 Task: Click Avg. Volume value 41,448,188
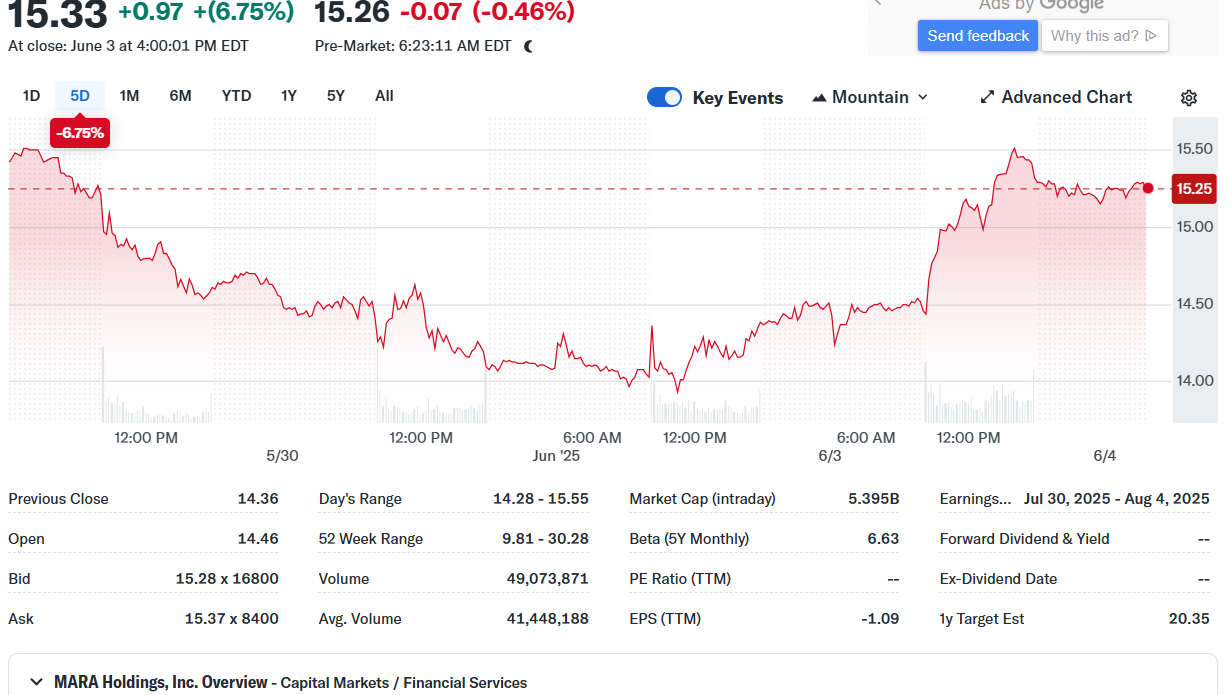(x=548, y=619)
